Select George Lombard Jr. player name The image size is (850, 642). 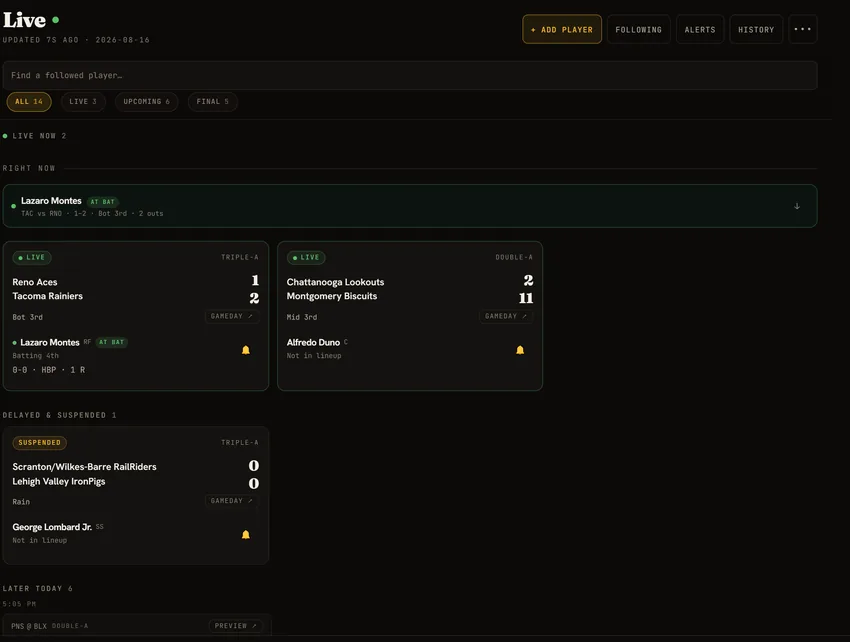pyautogui.click(x=52, y=527)
